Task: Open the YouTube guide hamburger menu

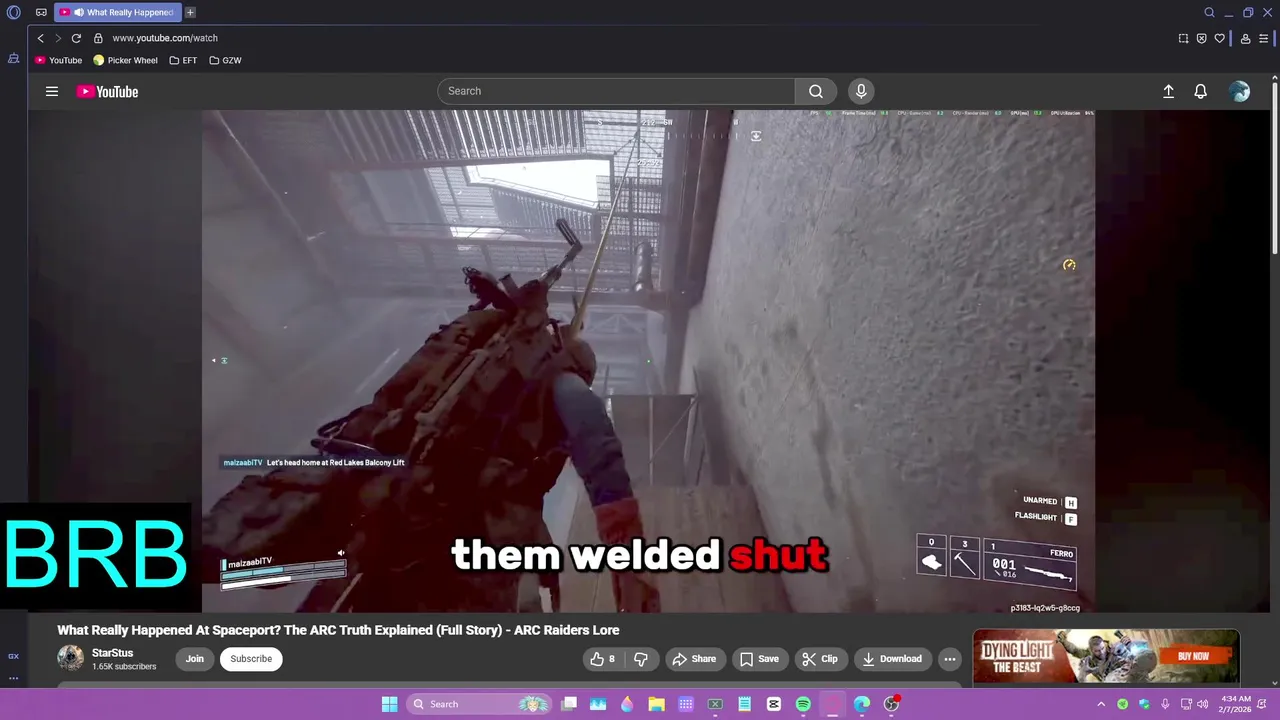Action: click(52, 91)
